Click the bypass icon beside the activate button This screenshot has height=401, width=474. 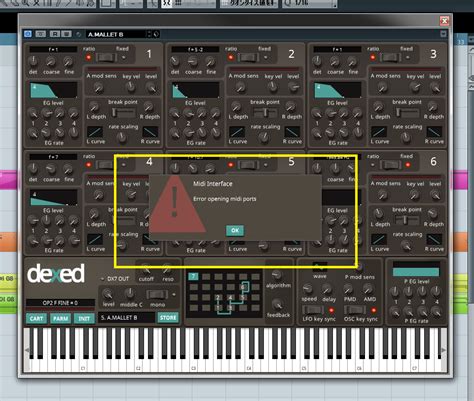41,34
